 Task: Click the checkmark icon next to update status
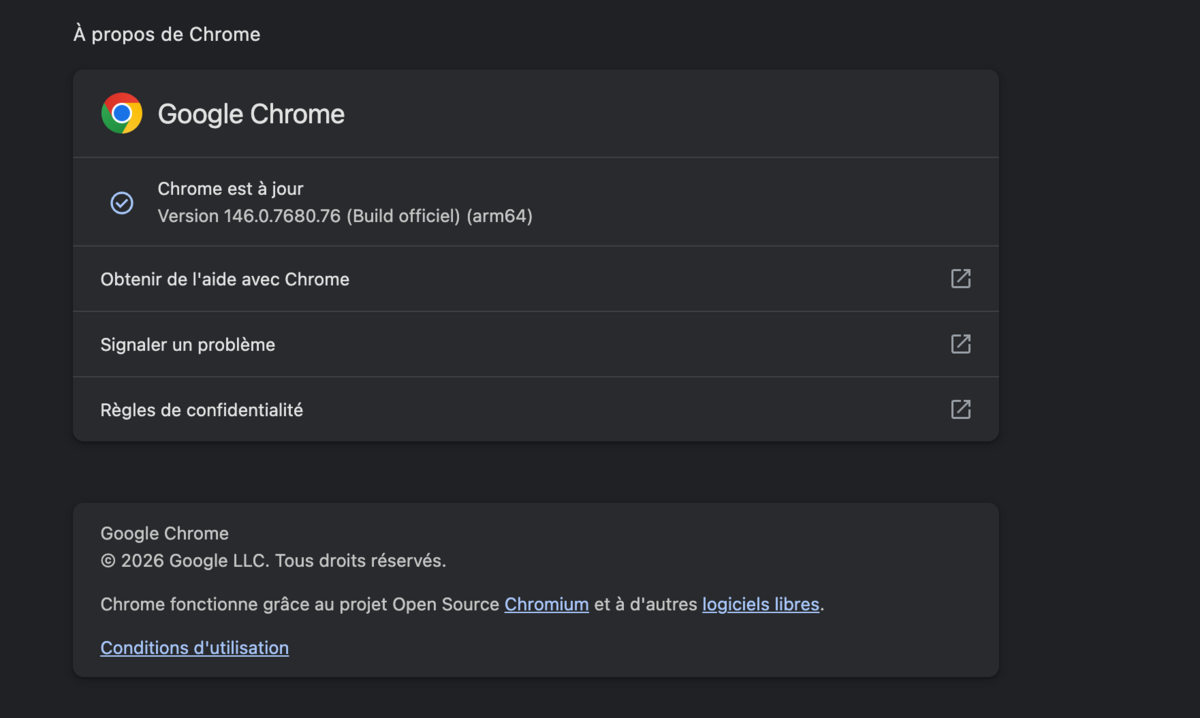[121, 202]
